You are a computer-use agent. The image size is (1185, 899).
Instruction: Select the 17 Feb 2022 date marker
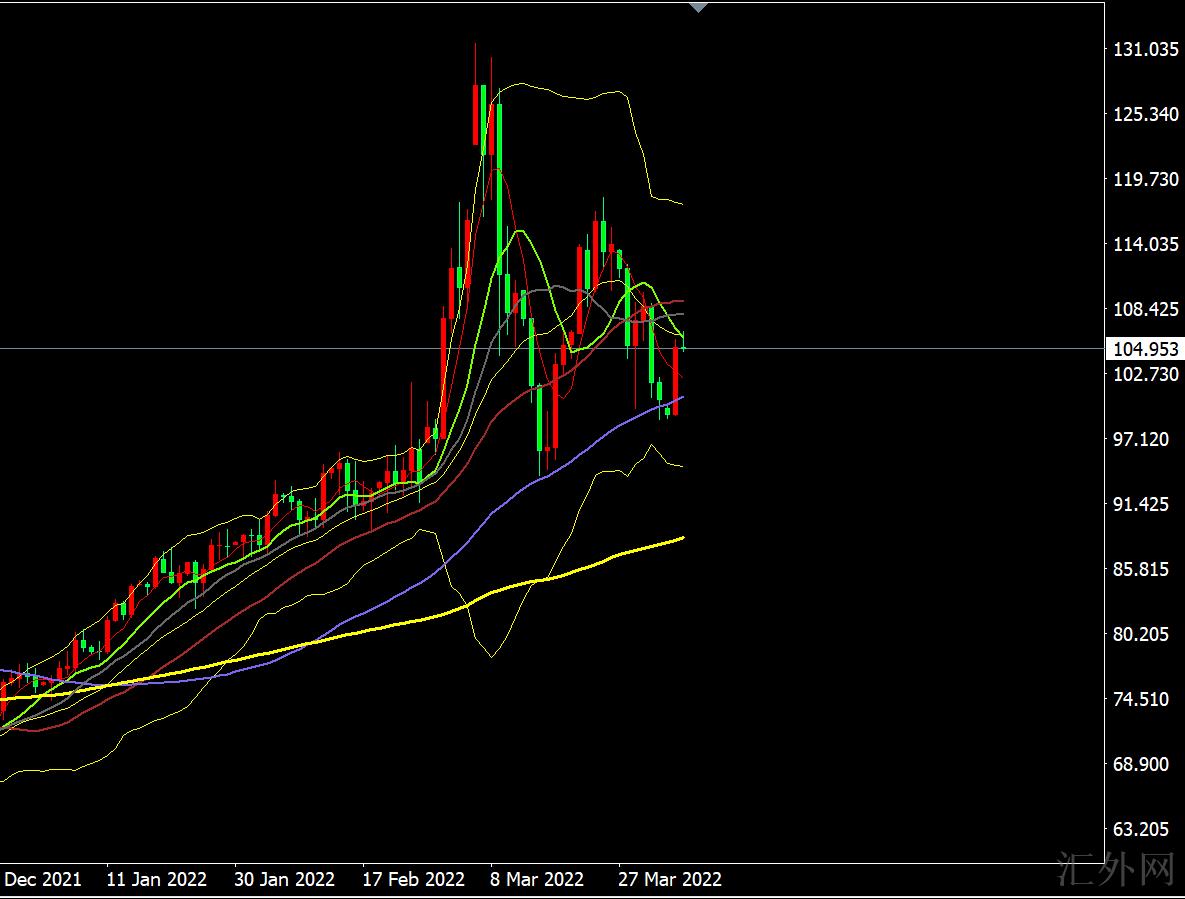(413, 880)
